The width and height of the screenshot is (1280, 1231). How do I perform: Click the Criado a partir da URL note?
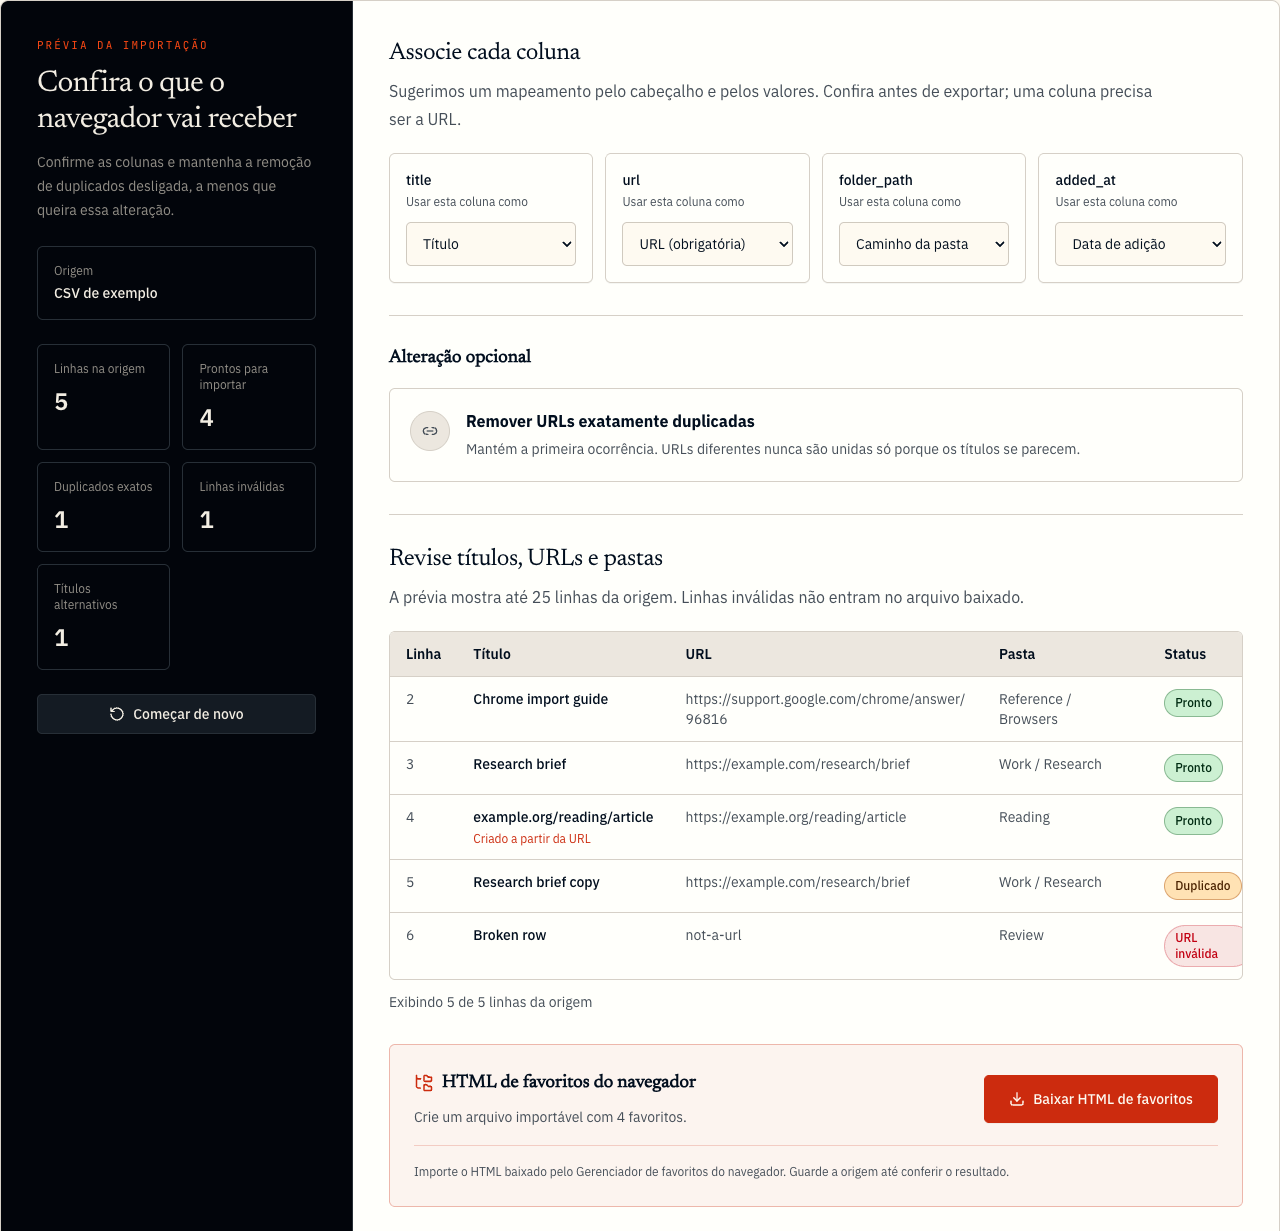(x=532, y=839)
